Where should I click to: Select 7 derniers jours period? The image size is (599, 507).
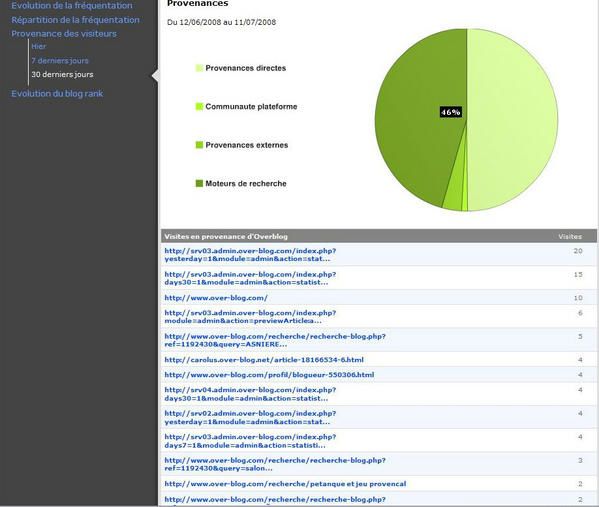coord(60,60)
